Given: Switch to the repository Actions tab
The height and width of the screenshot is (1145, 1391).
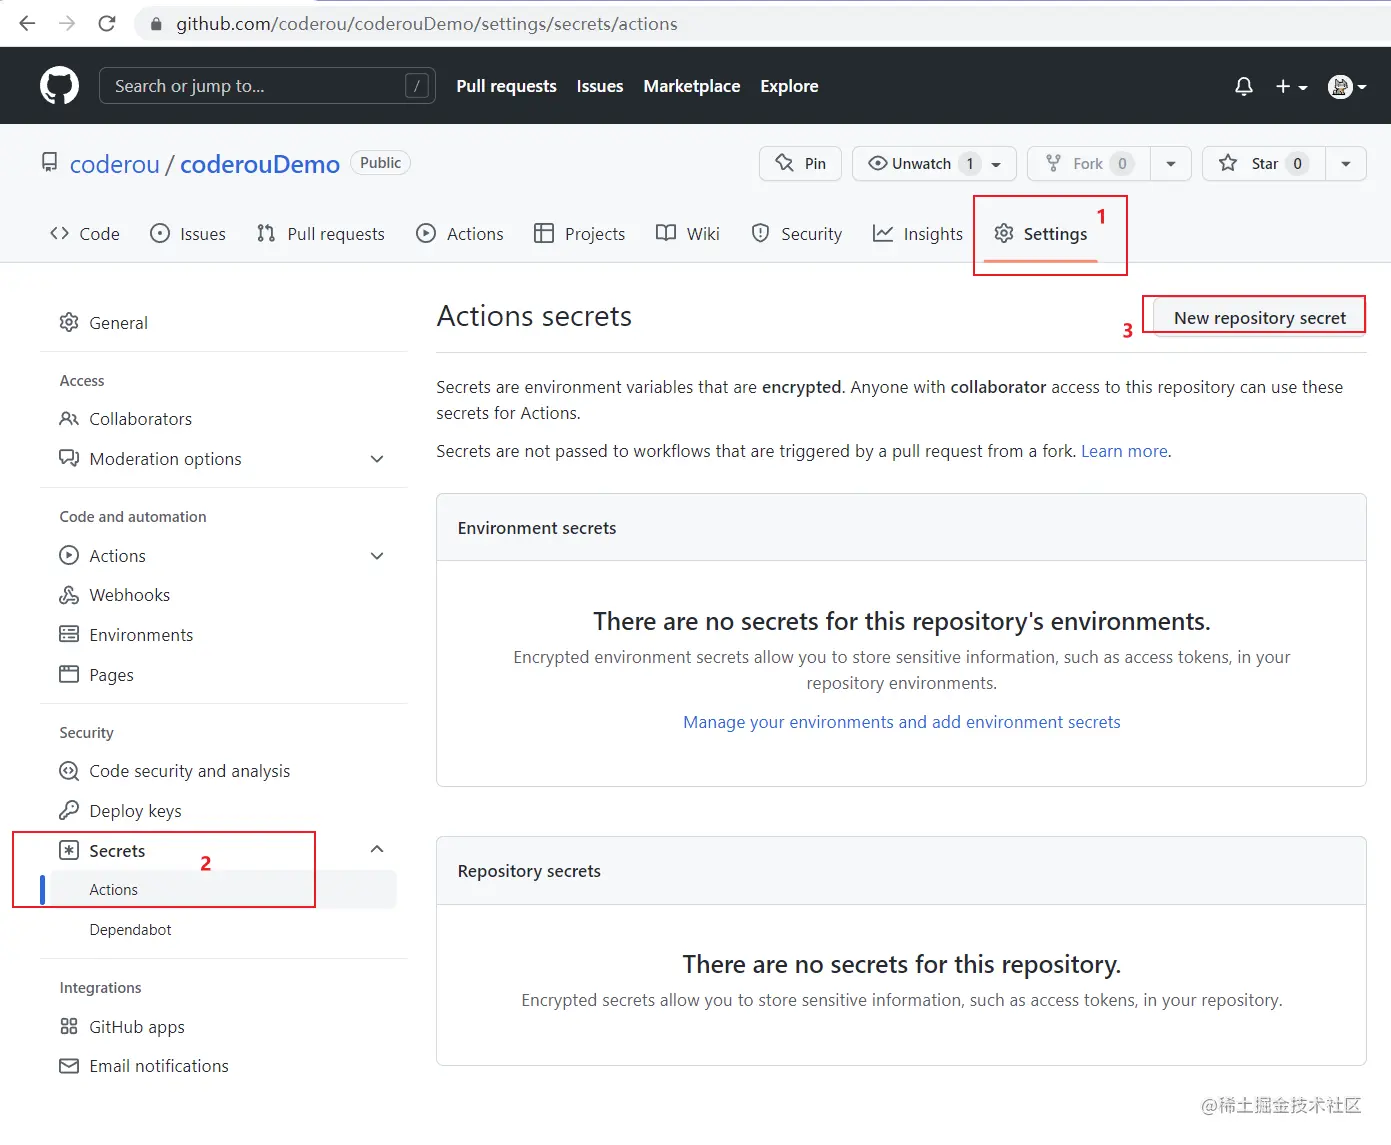Looking at the screenshot, I should click(460, 233).
